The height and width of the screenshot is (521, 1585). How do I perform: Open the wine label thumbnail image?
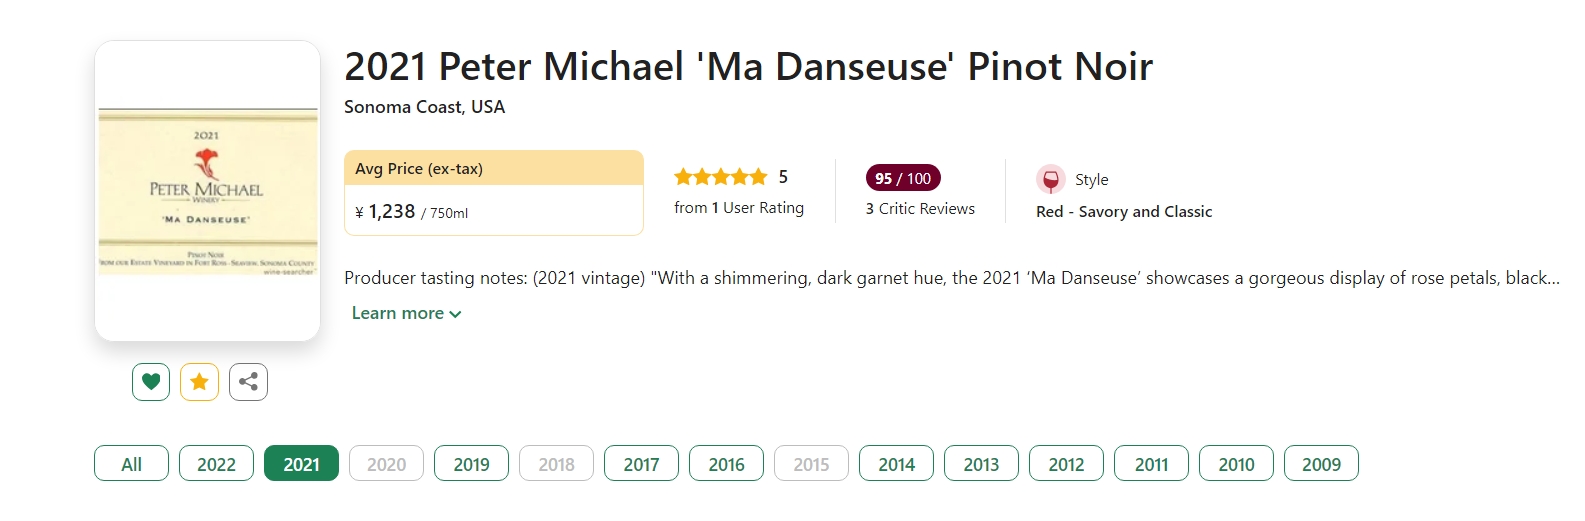pyautogui.click(x=208, y=191)
